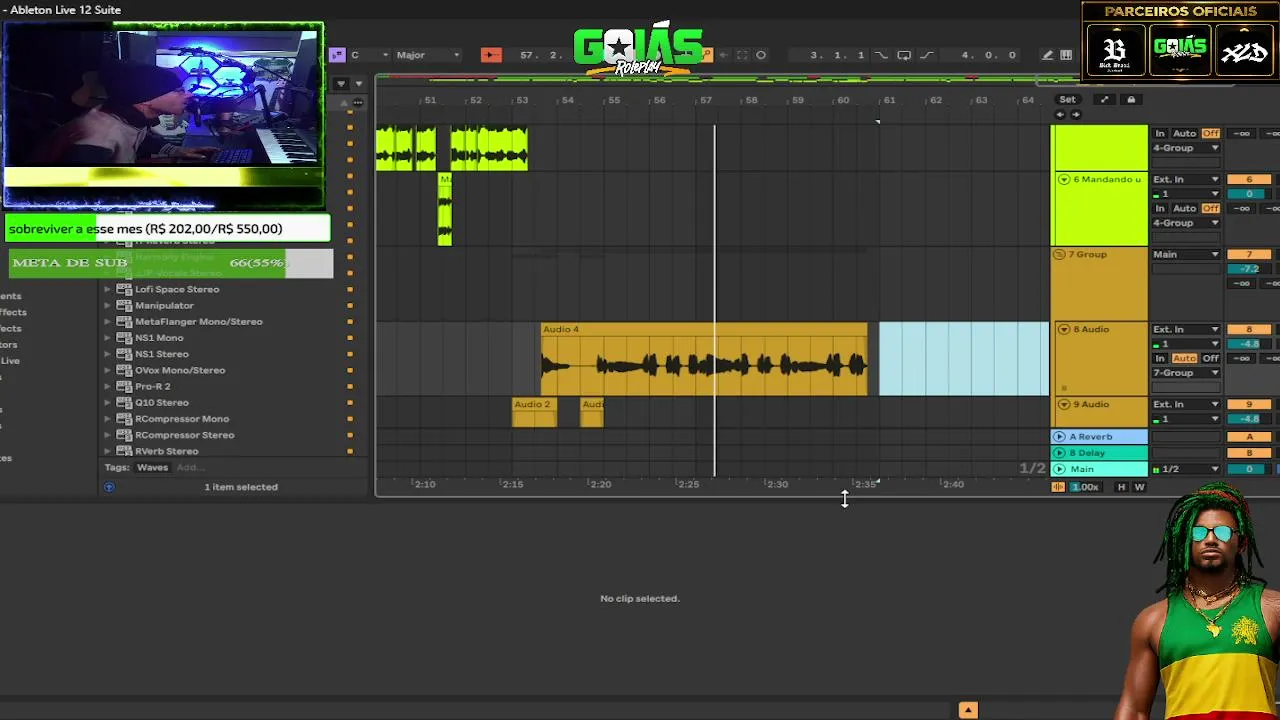
Task: Toggle the capture MIDI square-brackets icon
Action: tap(742, 55)
